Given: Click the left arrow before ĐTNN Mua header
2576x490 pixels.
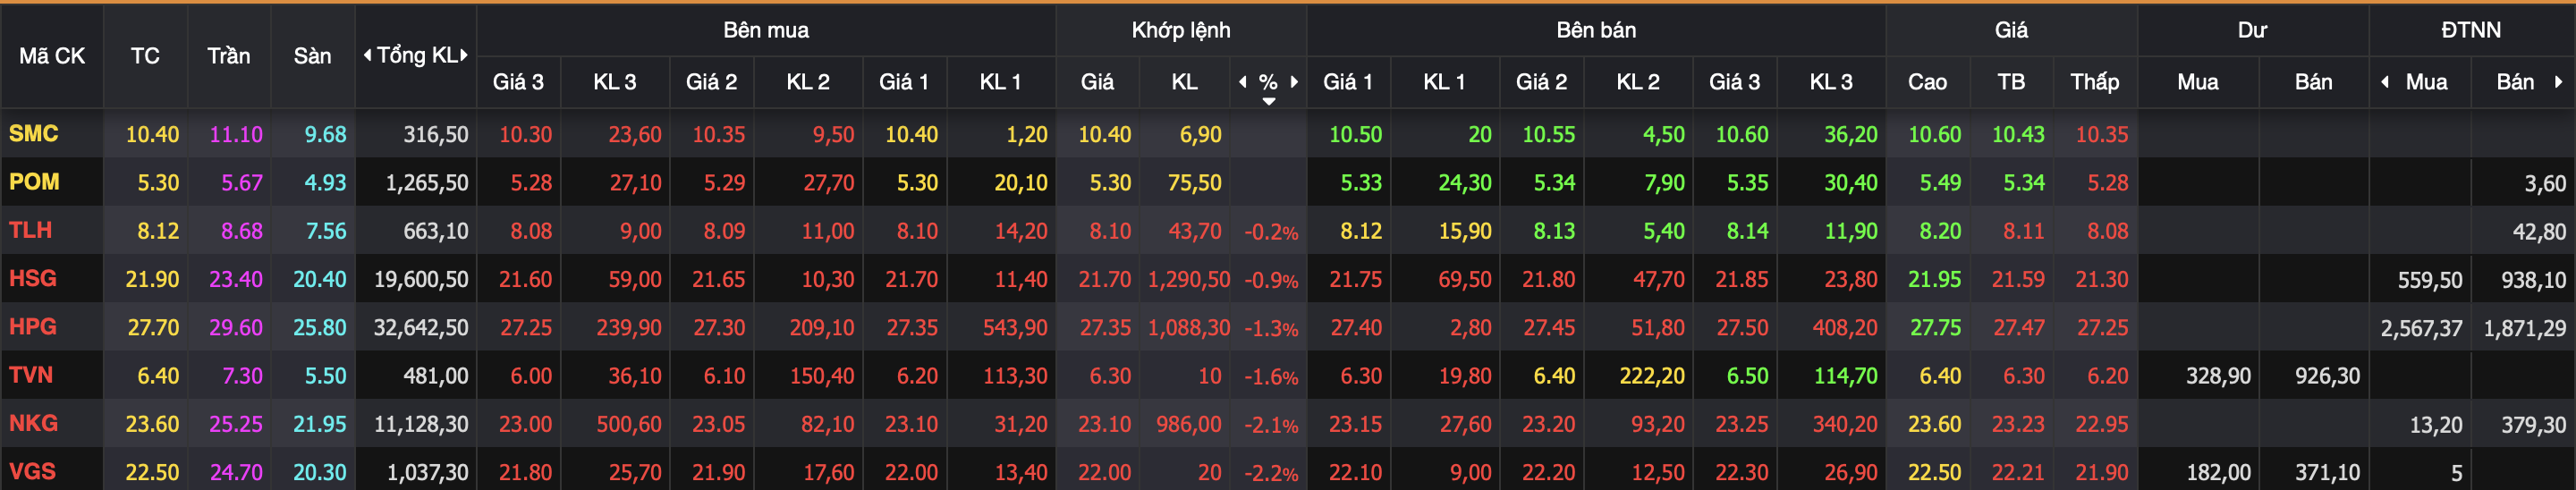Looking at the screenshot, I should tap(2385, 82).
